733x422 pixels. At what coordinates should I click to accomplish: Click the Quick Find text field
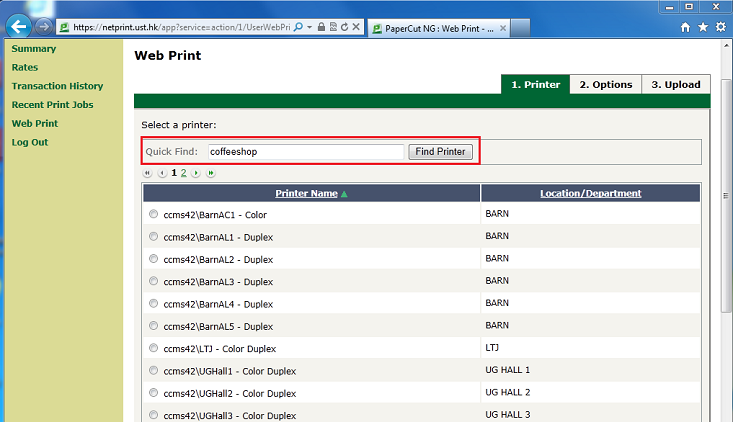tap(304, 152)
